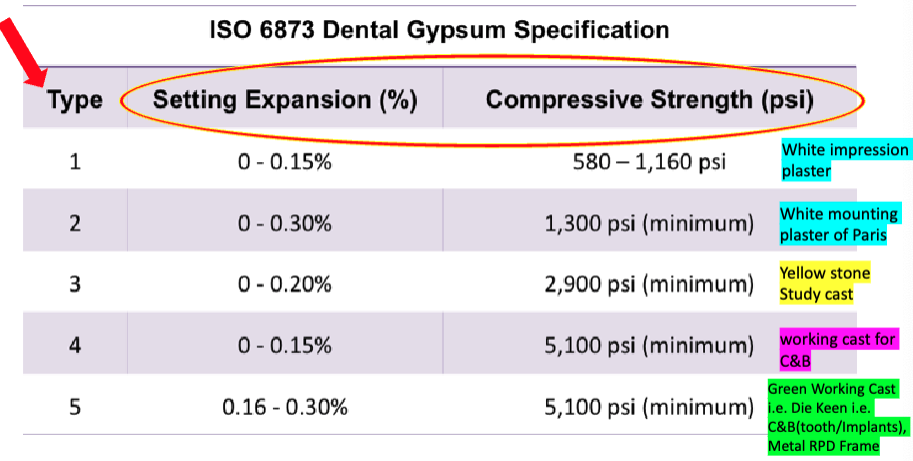Select the "0.16 - 0.30%" expansion cell

tap(285, 407)
